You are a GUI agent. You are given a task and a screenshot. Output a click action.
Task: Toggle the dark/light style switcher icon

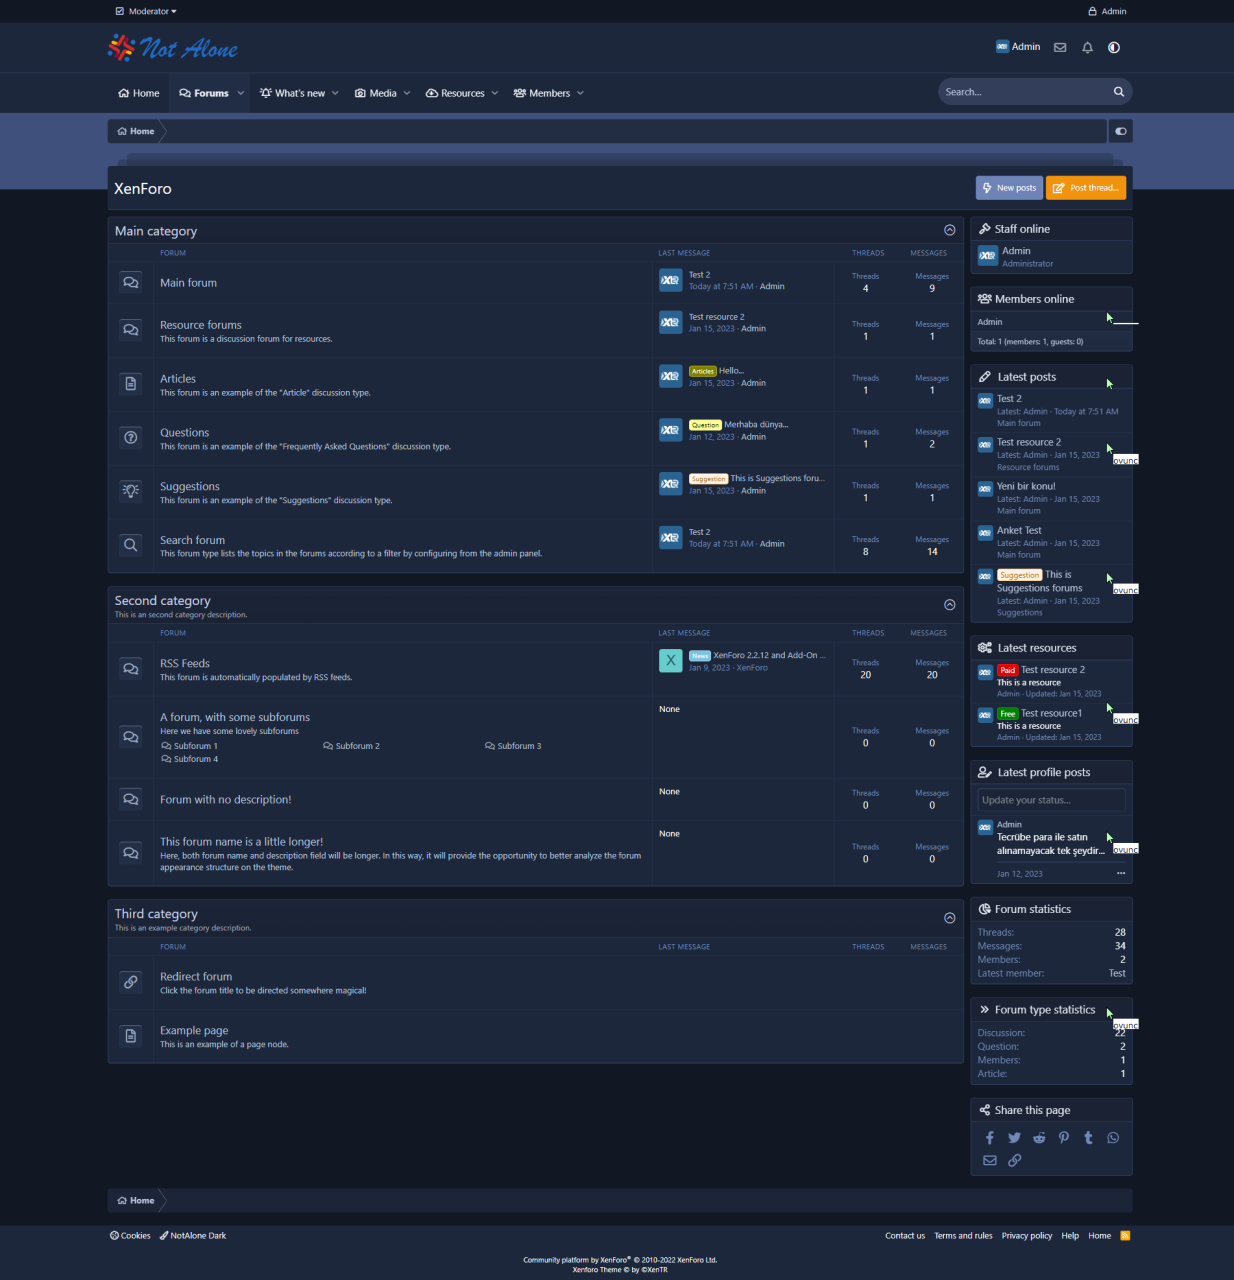click(1114, 47)
